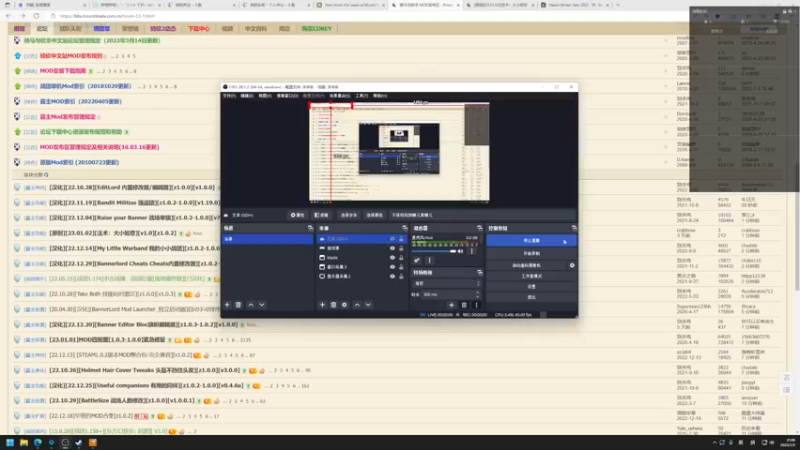Click Stop Streaming button in OBS controls

click(531, 240)
